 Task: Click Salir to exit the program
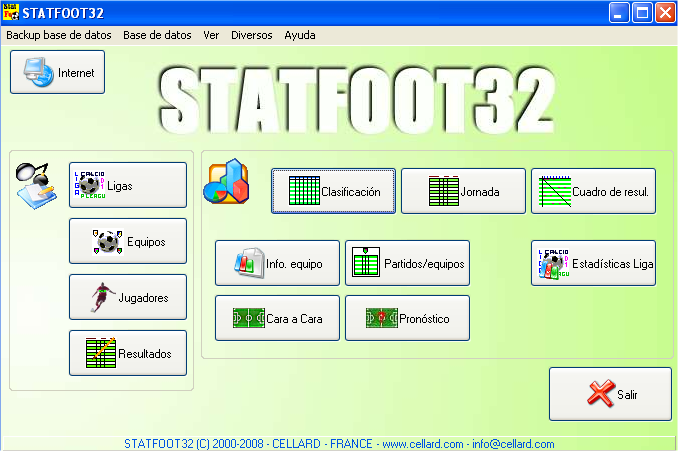[x=610, y=394]
